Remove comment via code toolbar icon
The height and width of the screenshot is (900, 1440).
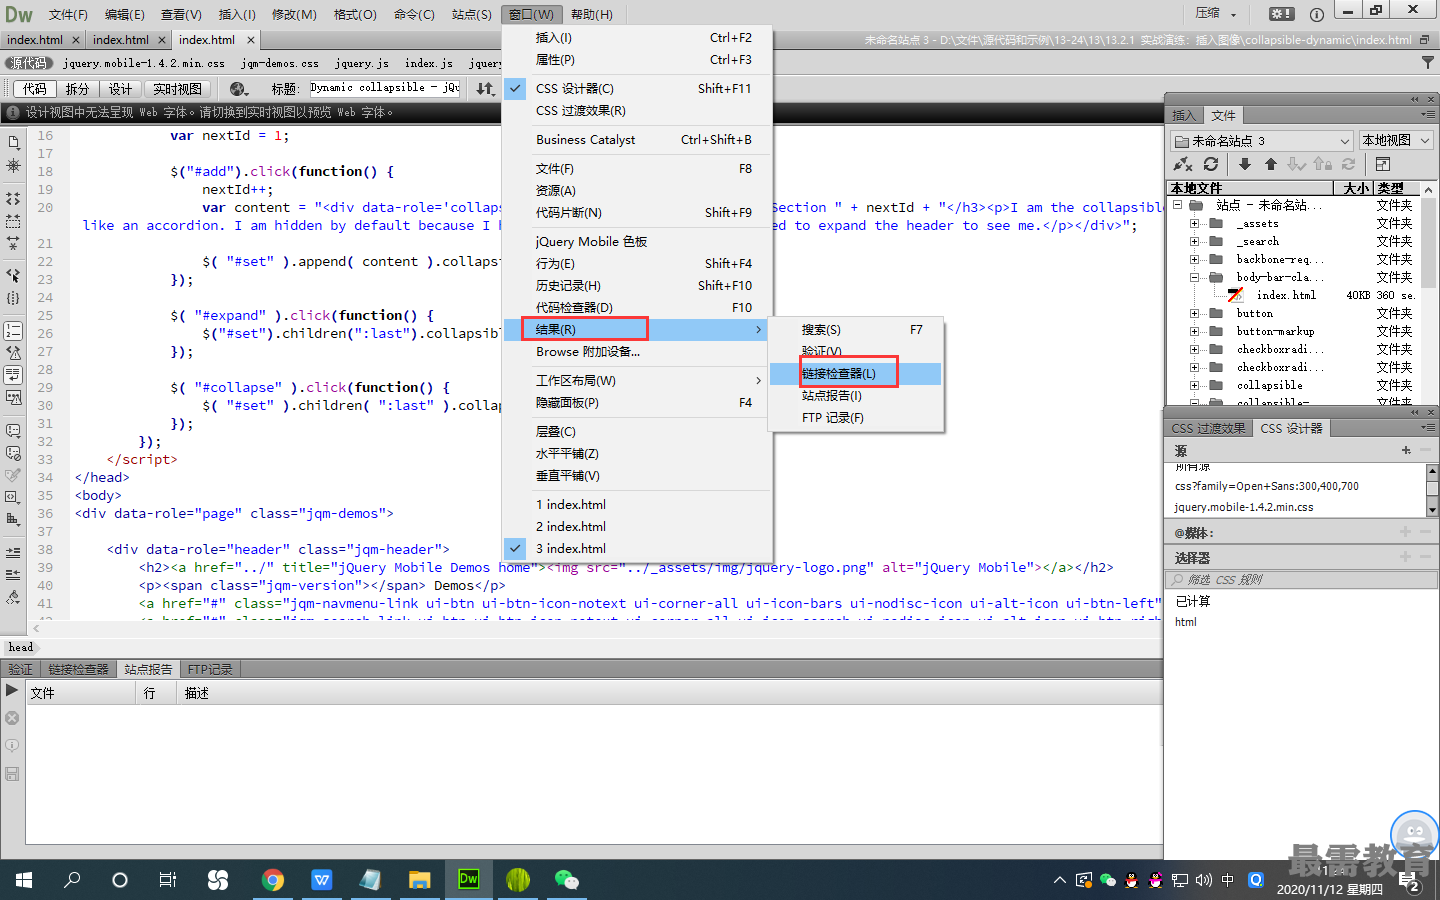click(x=13, y=453)
